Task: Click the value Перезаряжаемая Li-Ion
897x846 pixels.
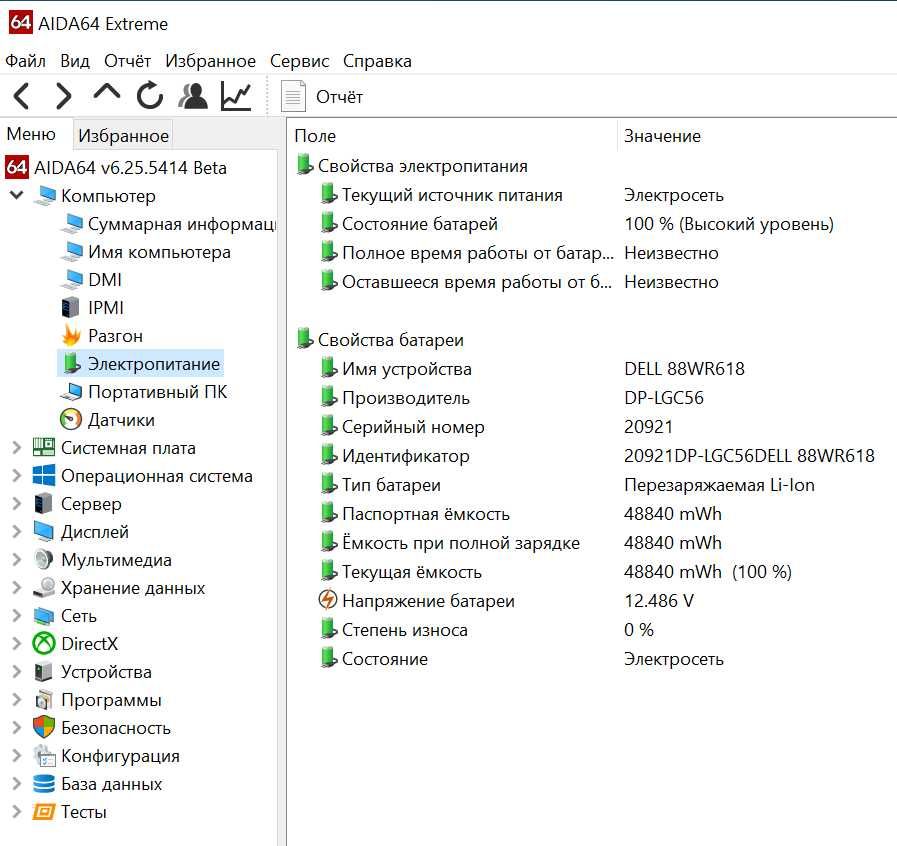Action: point(719,485)
